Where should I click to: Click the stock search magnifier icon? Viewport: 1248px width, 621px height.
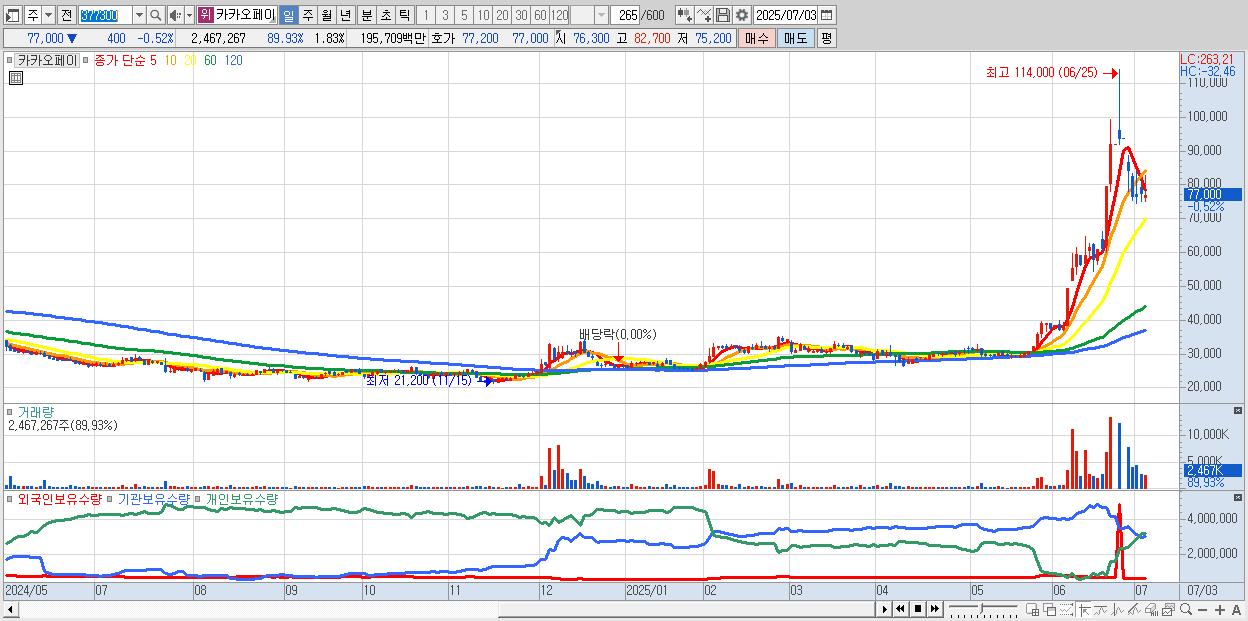coord(156,15)
